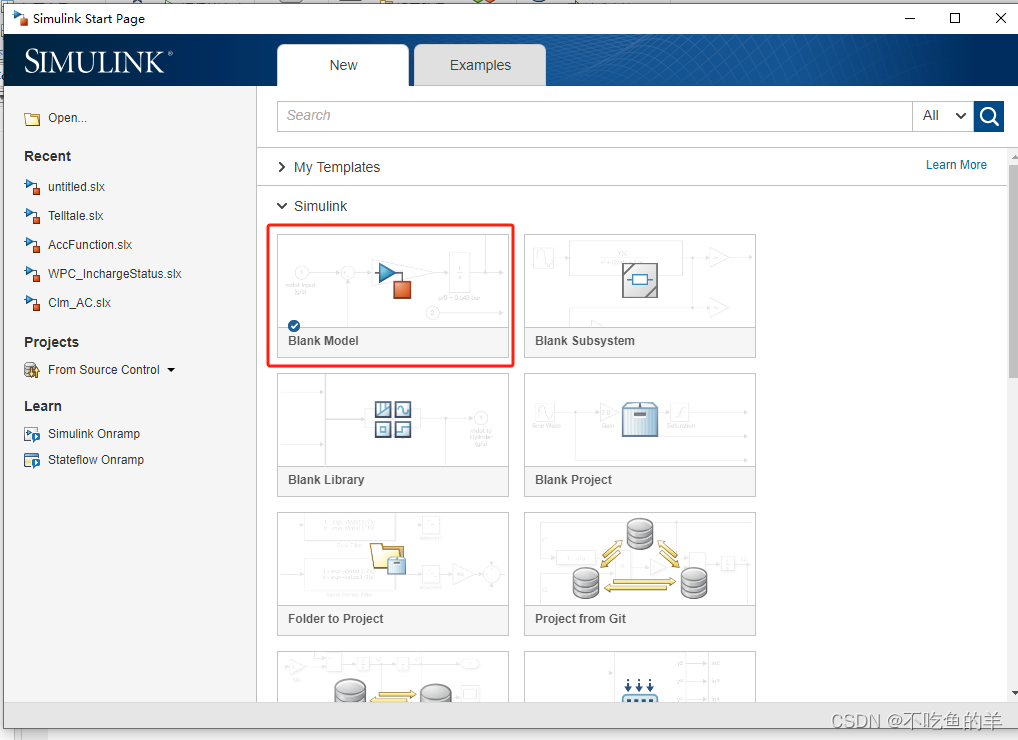The image size is (1018, 740).
Task: Open recent file AccFunction.slx
Action: pos(90,245)
